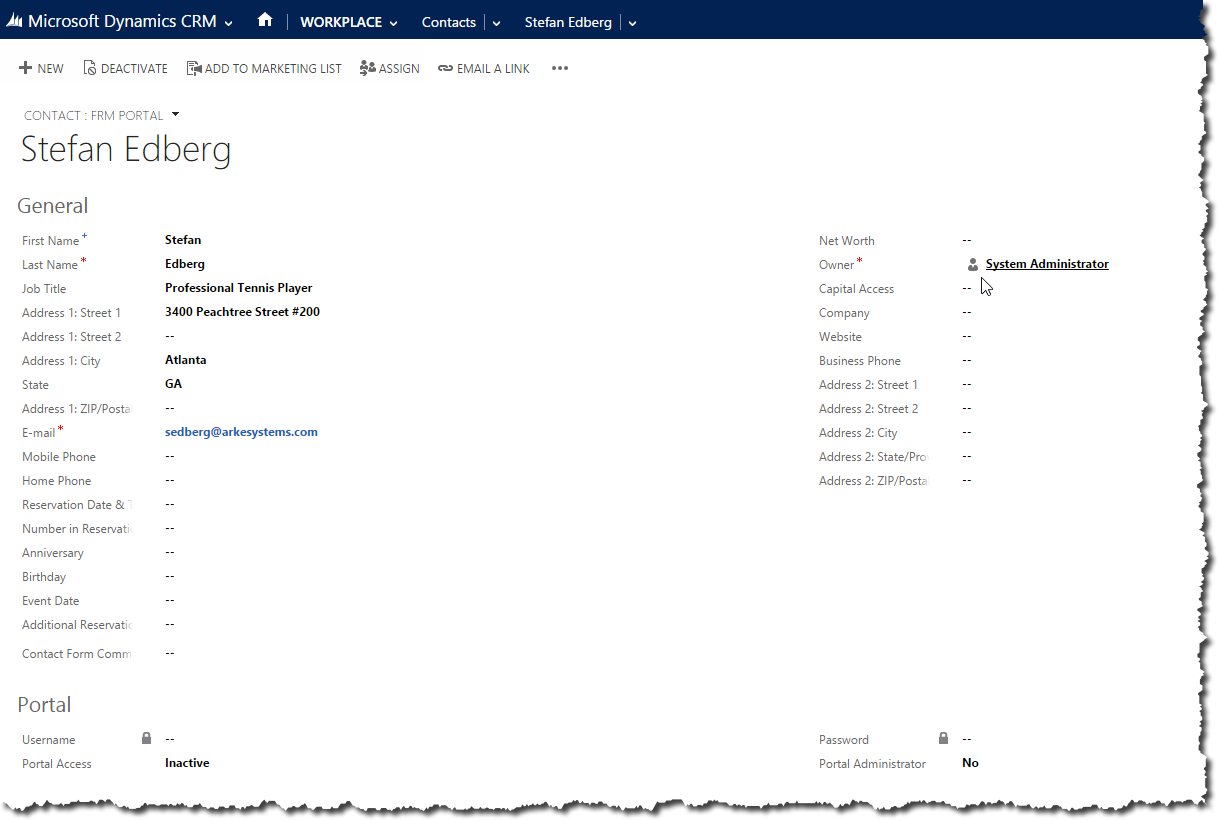
Task: Click the Add to Marketing List icon
Action: coord(193,68)
